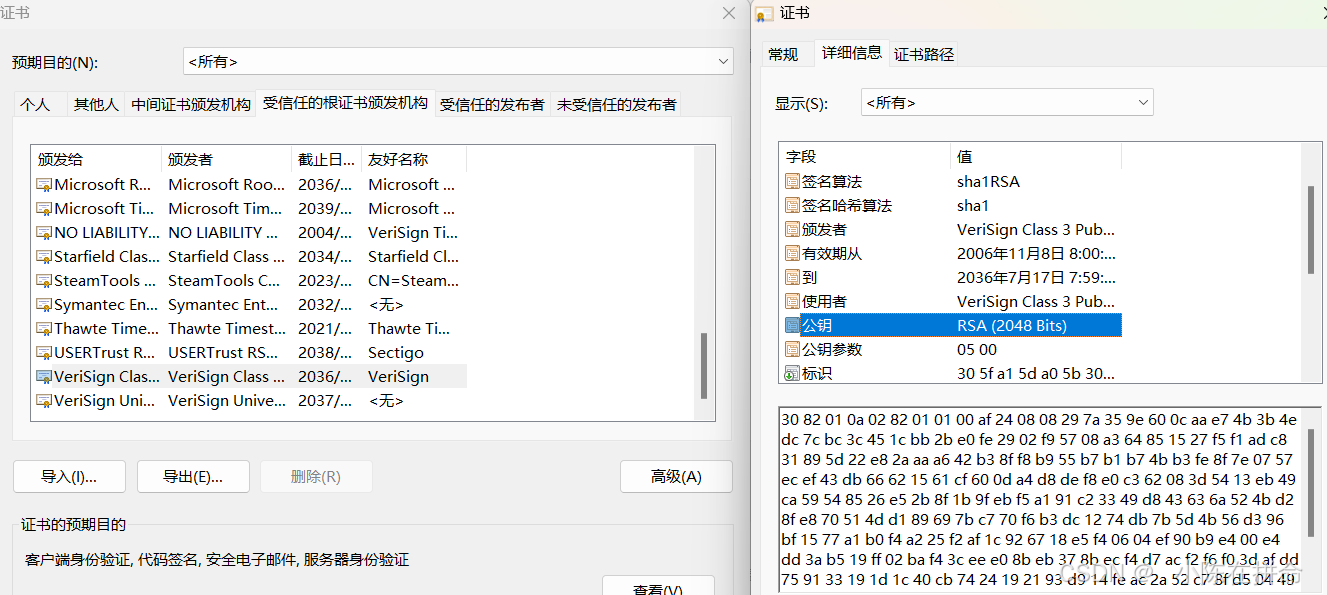
Task: Close the left 证书 manager window
Action: pyautogui.click(x=729, y=13)
